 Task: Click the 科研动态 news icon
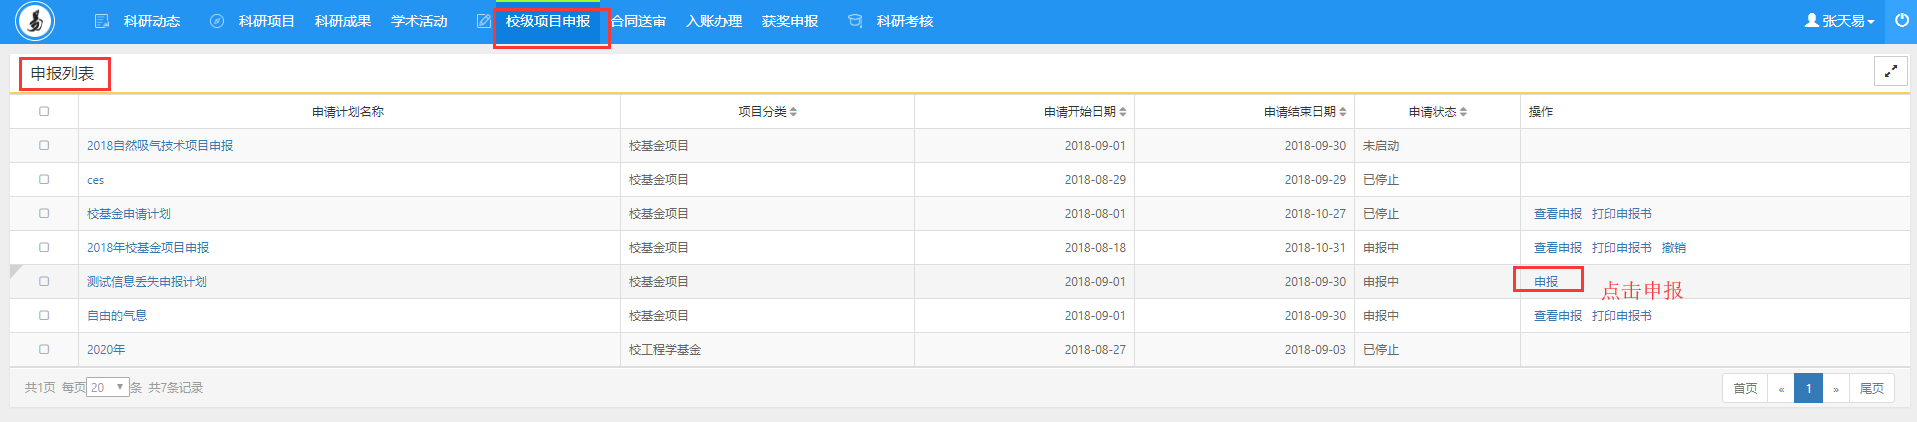click(x=102, y=21)
